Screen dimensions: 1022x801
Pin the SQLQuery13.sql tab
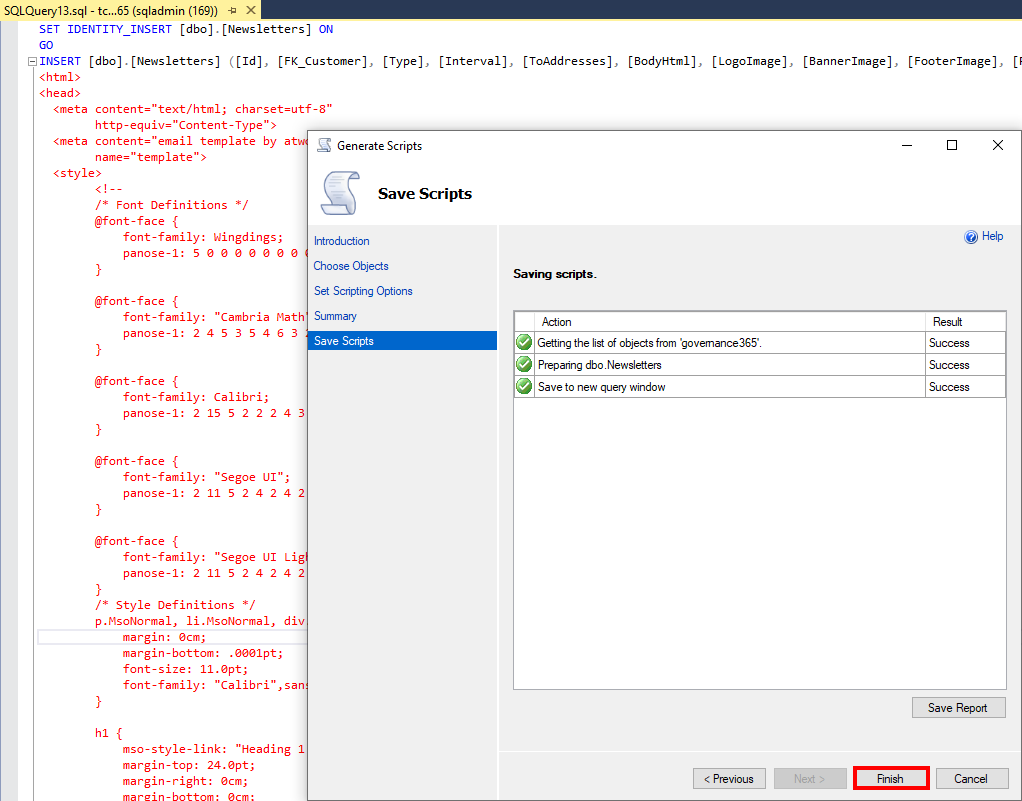[x=232, y=10]
